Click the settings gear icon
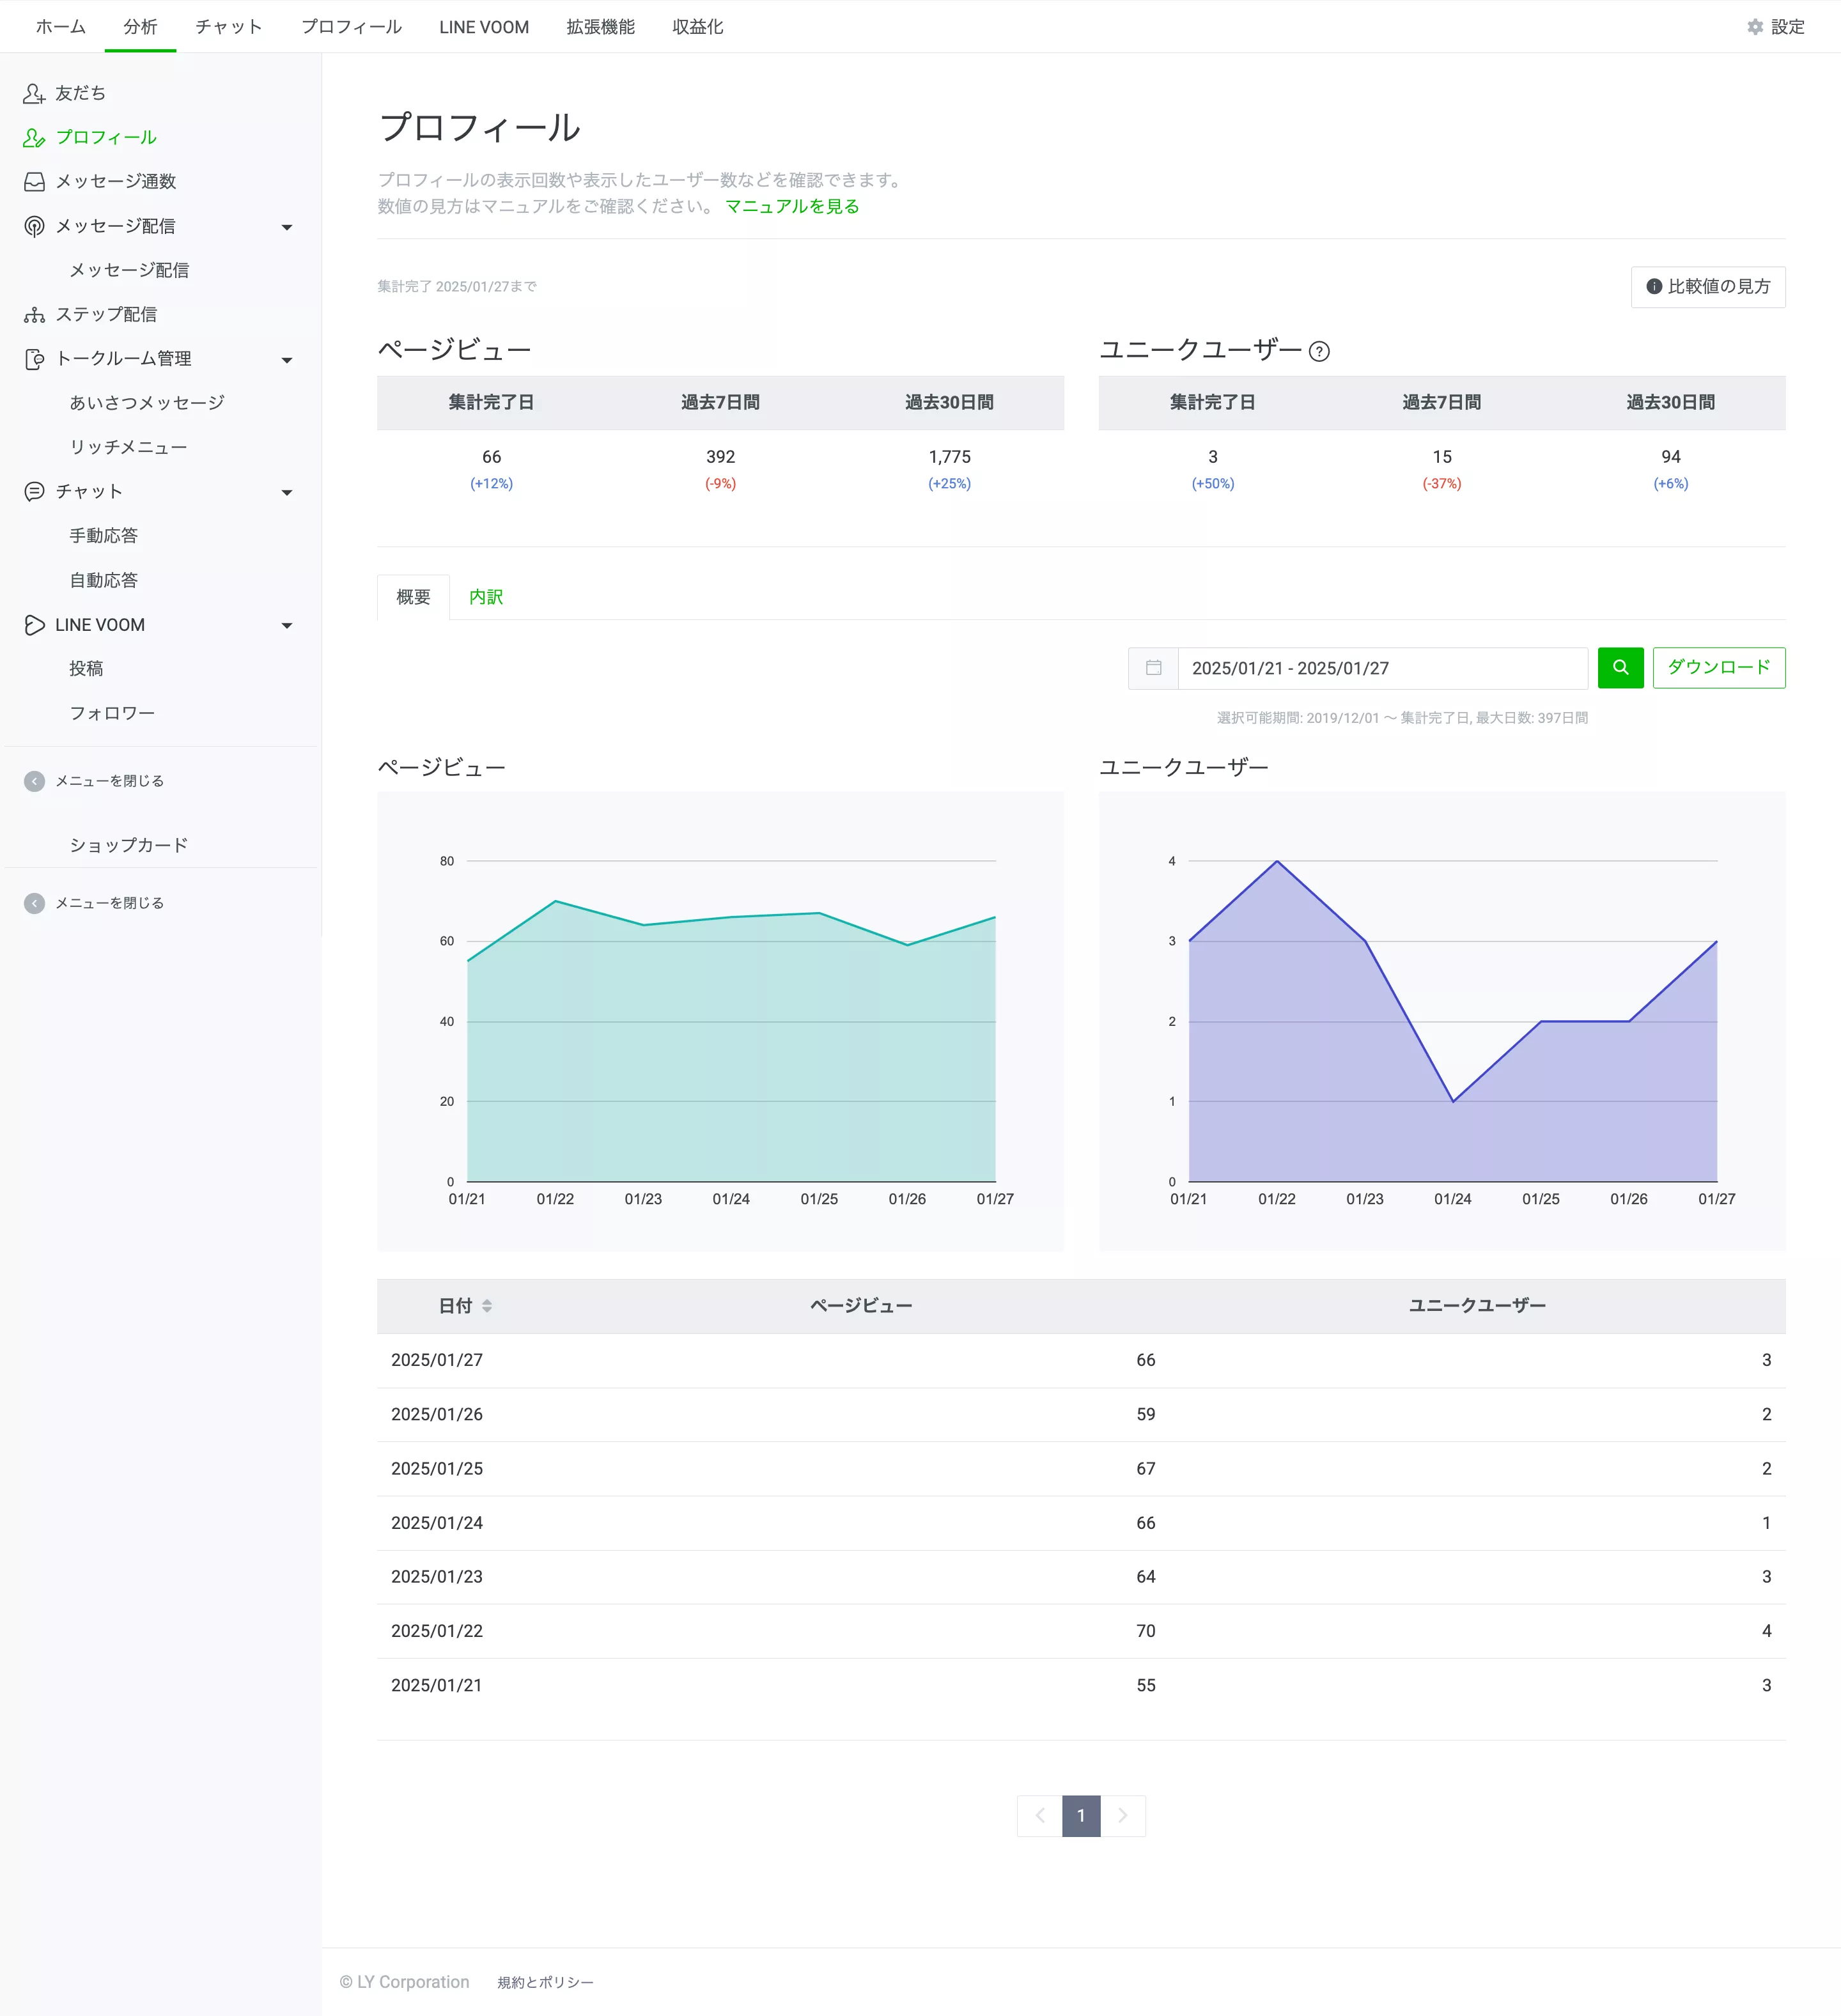The image size is (1841, 2016). (1755, 27)
